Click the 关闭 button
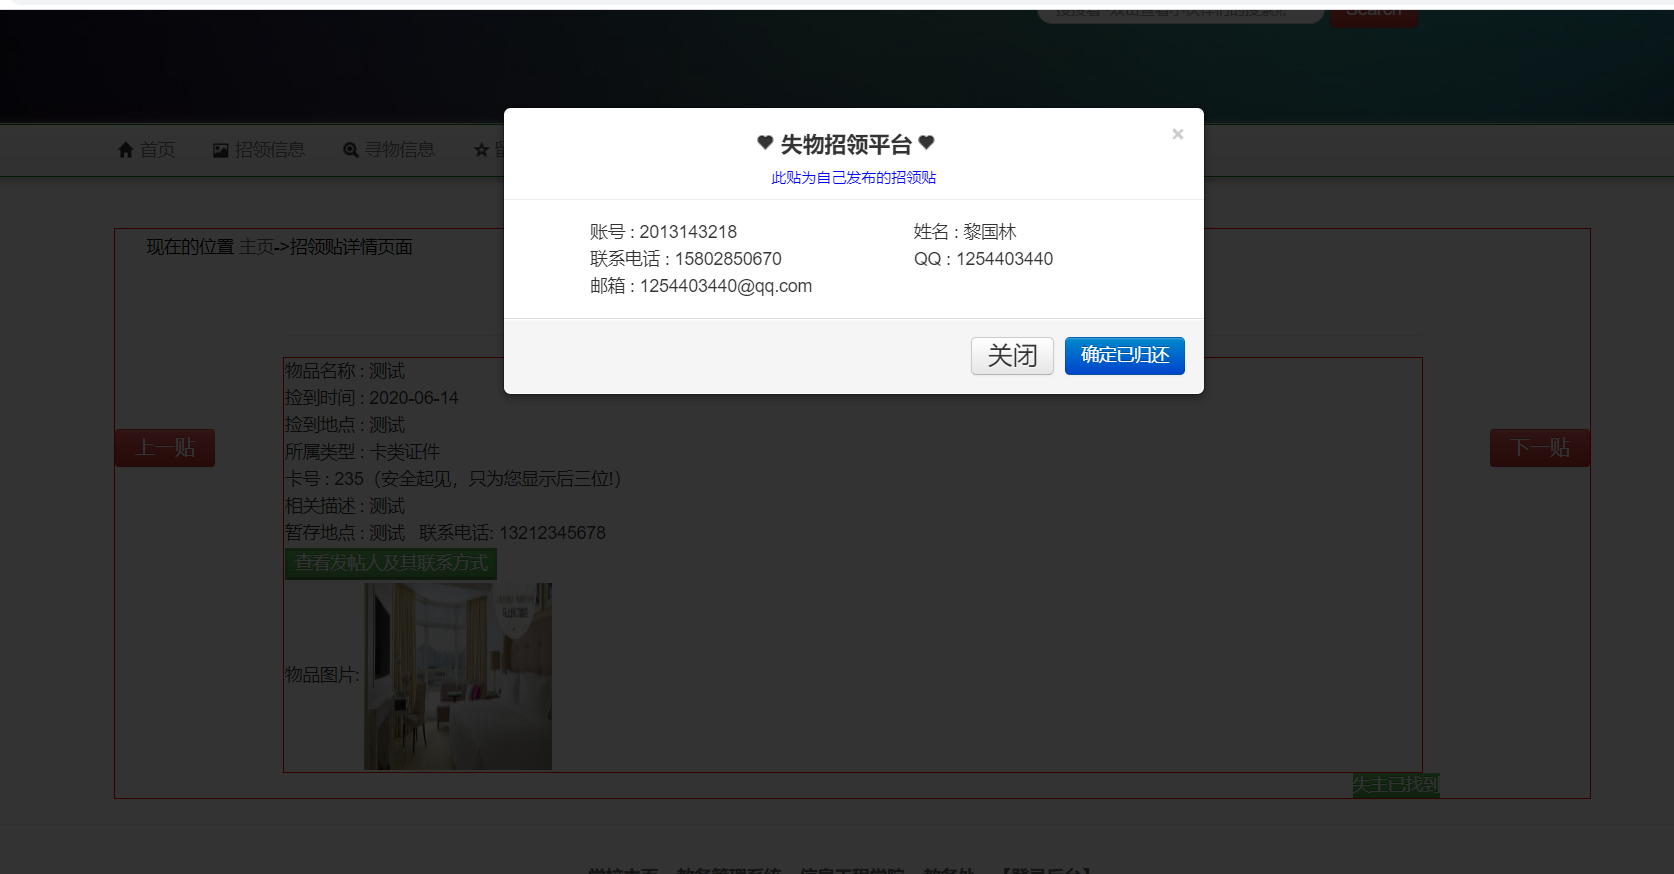Viewport: 1674px width, 874px height. pyautogui.click(x=1012, y=356)
